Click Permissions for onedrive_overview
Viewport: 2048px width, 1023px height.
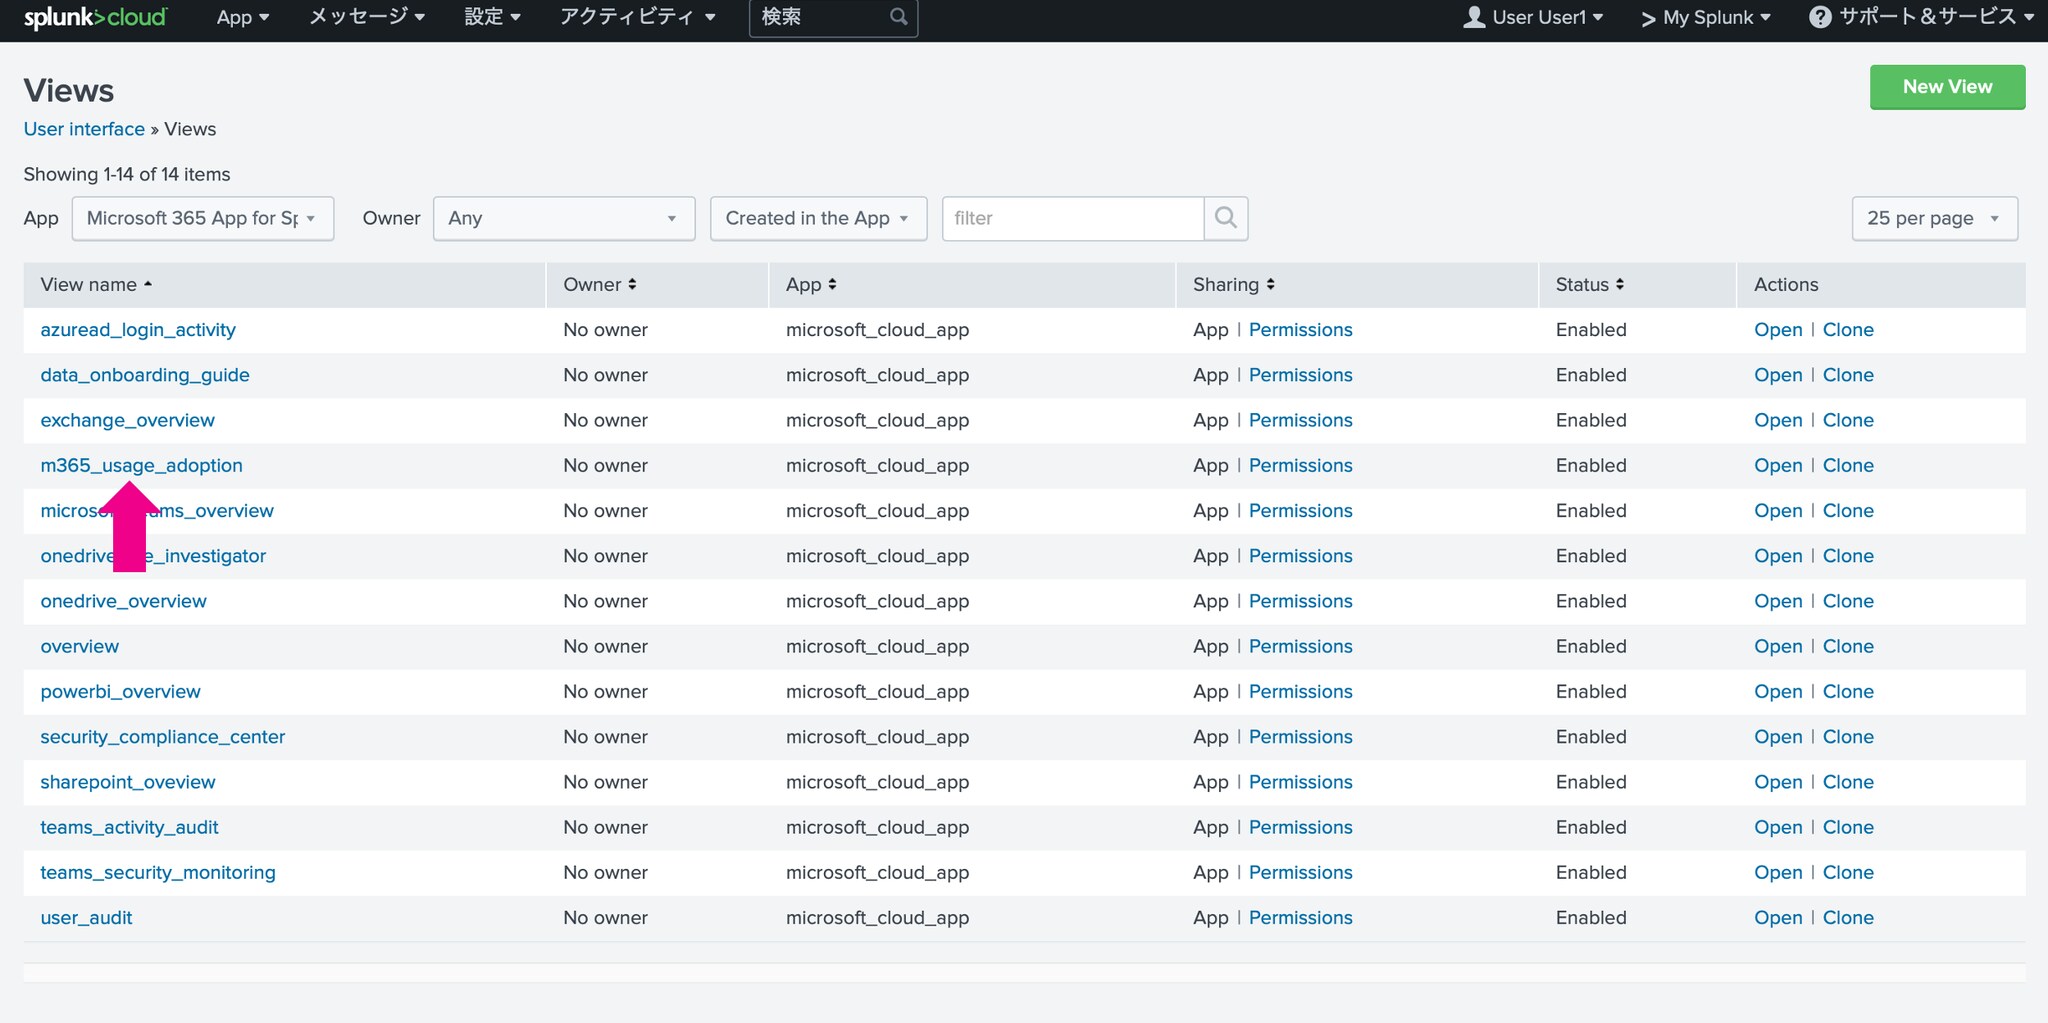[1300, 601]
